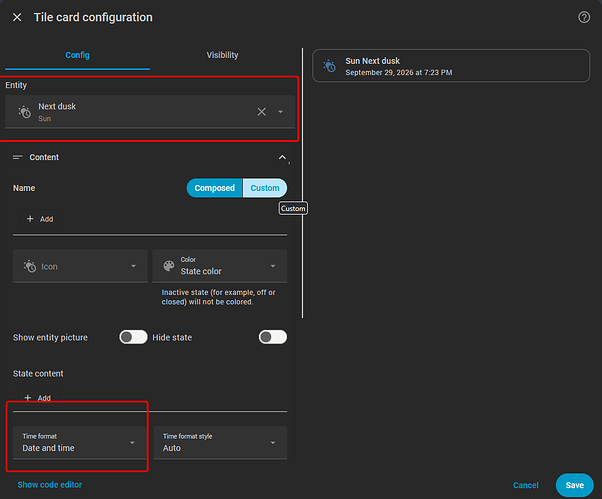The image size is (602, 499).
Task: Toggle Hide state switch
Action: 273,337
